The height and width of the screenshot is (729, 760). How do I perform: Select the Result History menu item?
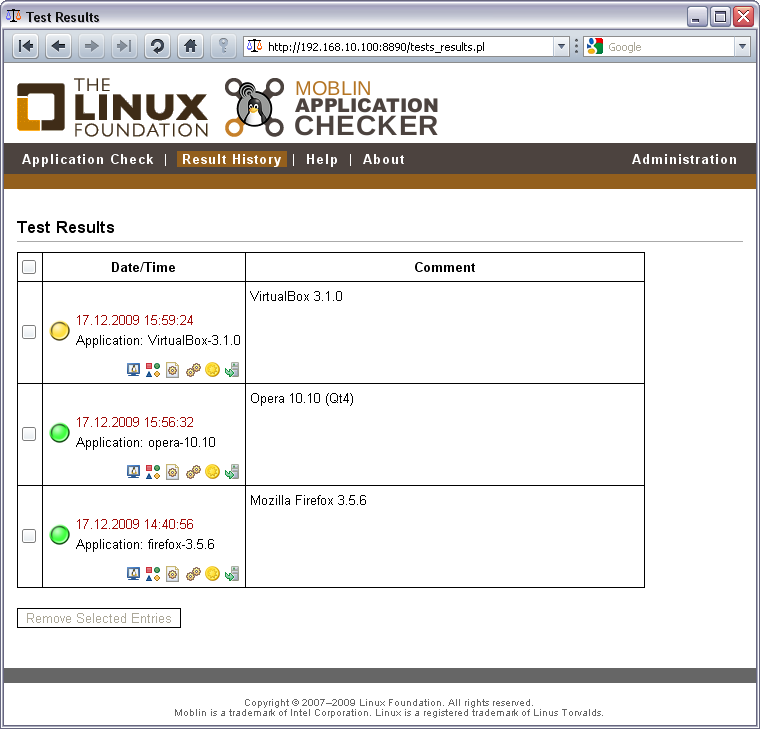click(232, 159)
